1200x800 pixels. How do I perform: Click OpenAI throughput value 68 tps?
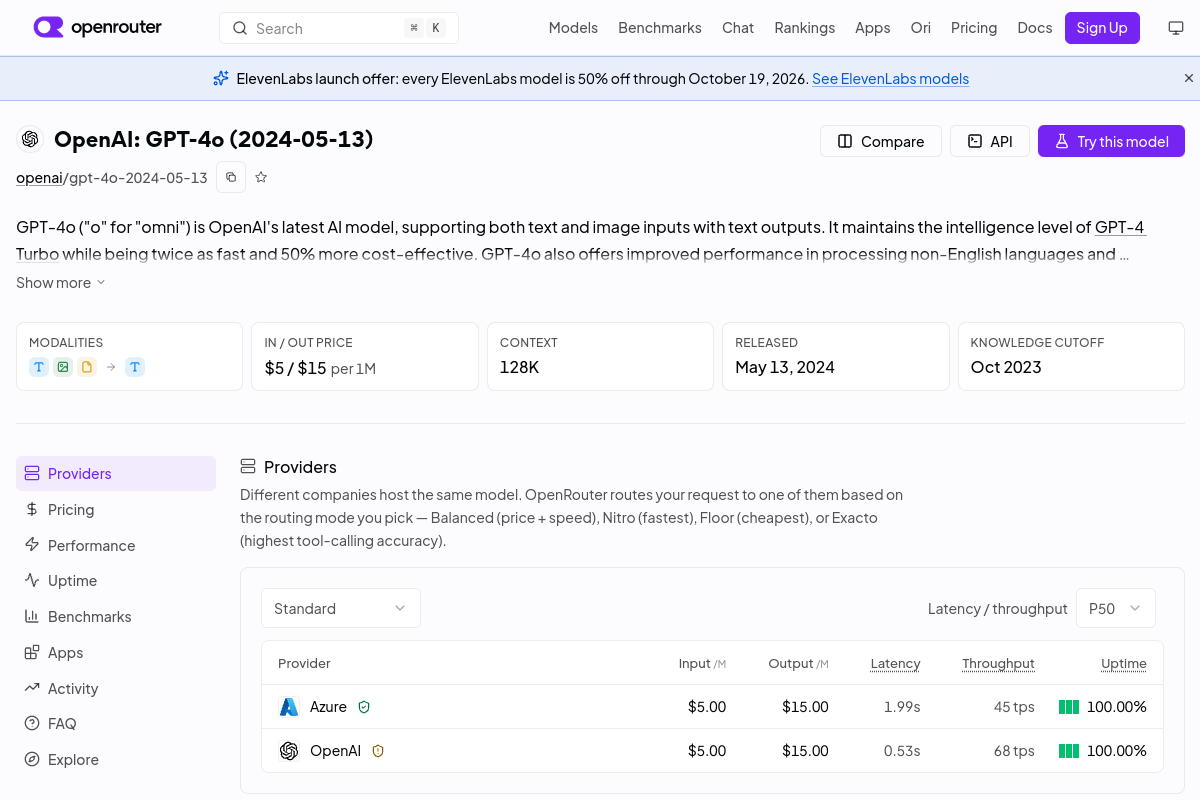(1014, 751)
